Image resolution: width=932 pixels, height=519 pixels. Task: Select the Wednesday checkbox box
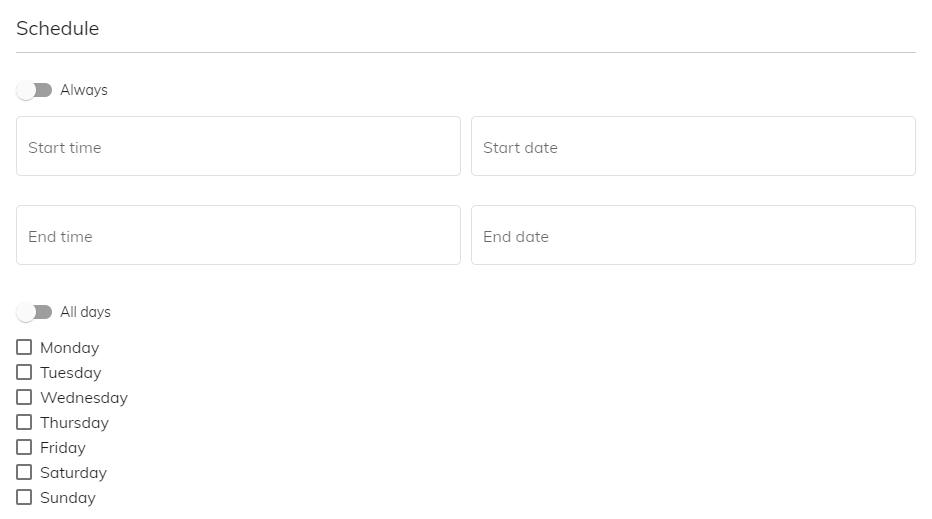pos(24,397)
